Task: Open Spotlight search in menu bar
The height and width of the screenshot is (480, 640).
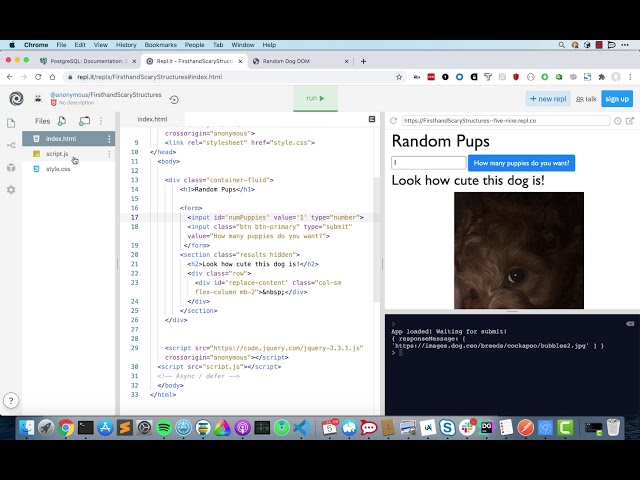Action: pyautogui.click(x=562, y=45)
